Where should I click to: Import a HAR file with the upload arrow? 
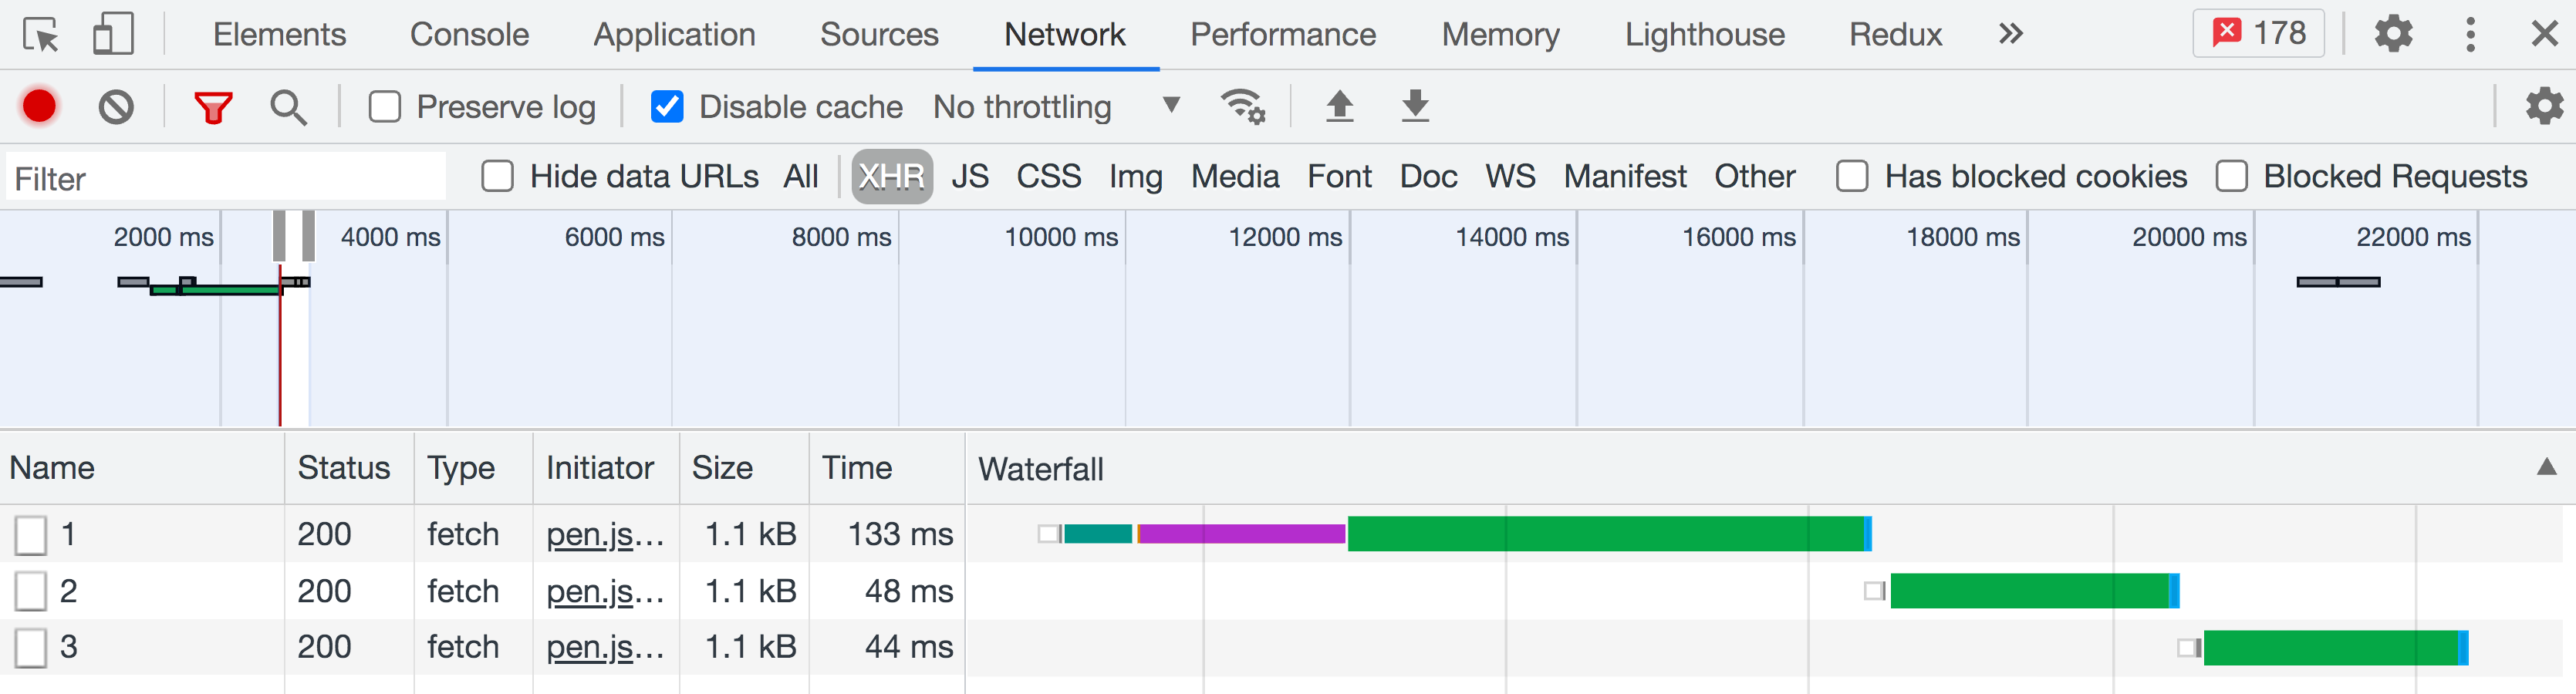(x=1339, y=106)
